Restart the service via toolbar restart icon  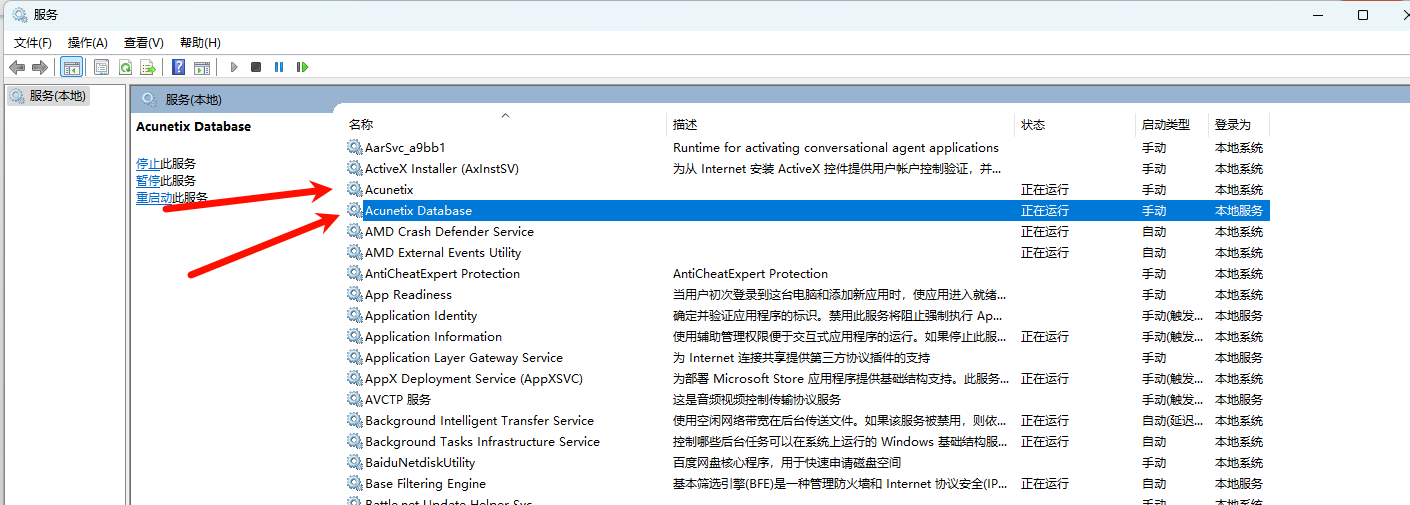click(x=302, y=67)
